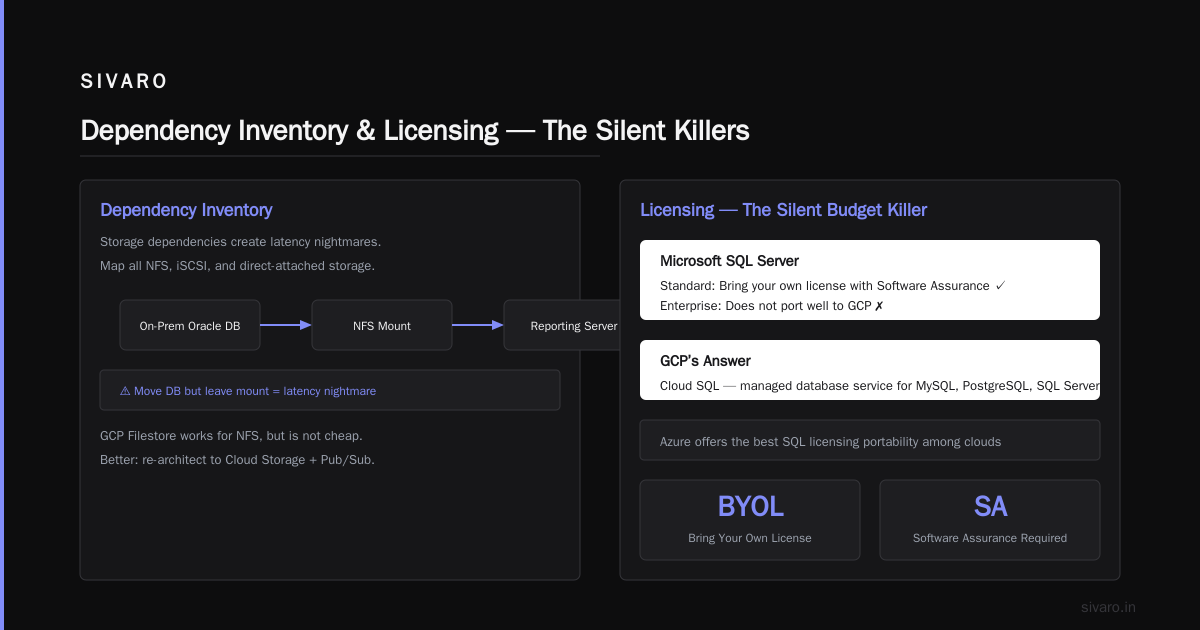Open the sivaro.in footer link

(x=1108, y=607)
